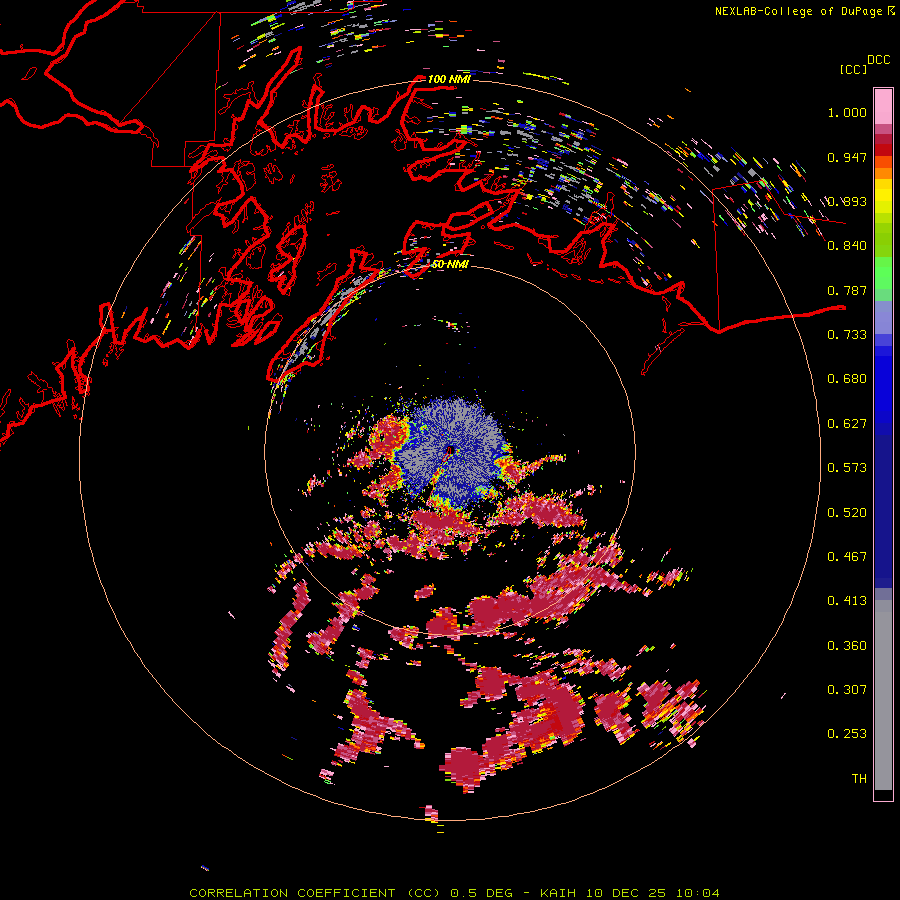Click the TH threshold label
This screenshot has width=900, height=900.
pos(859,779)
